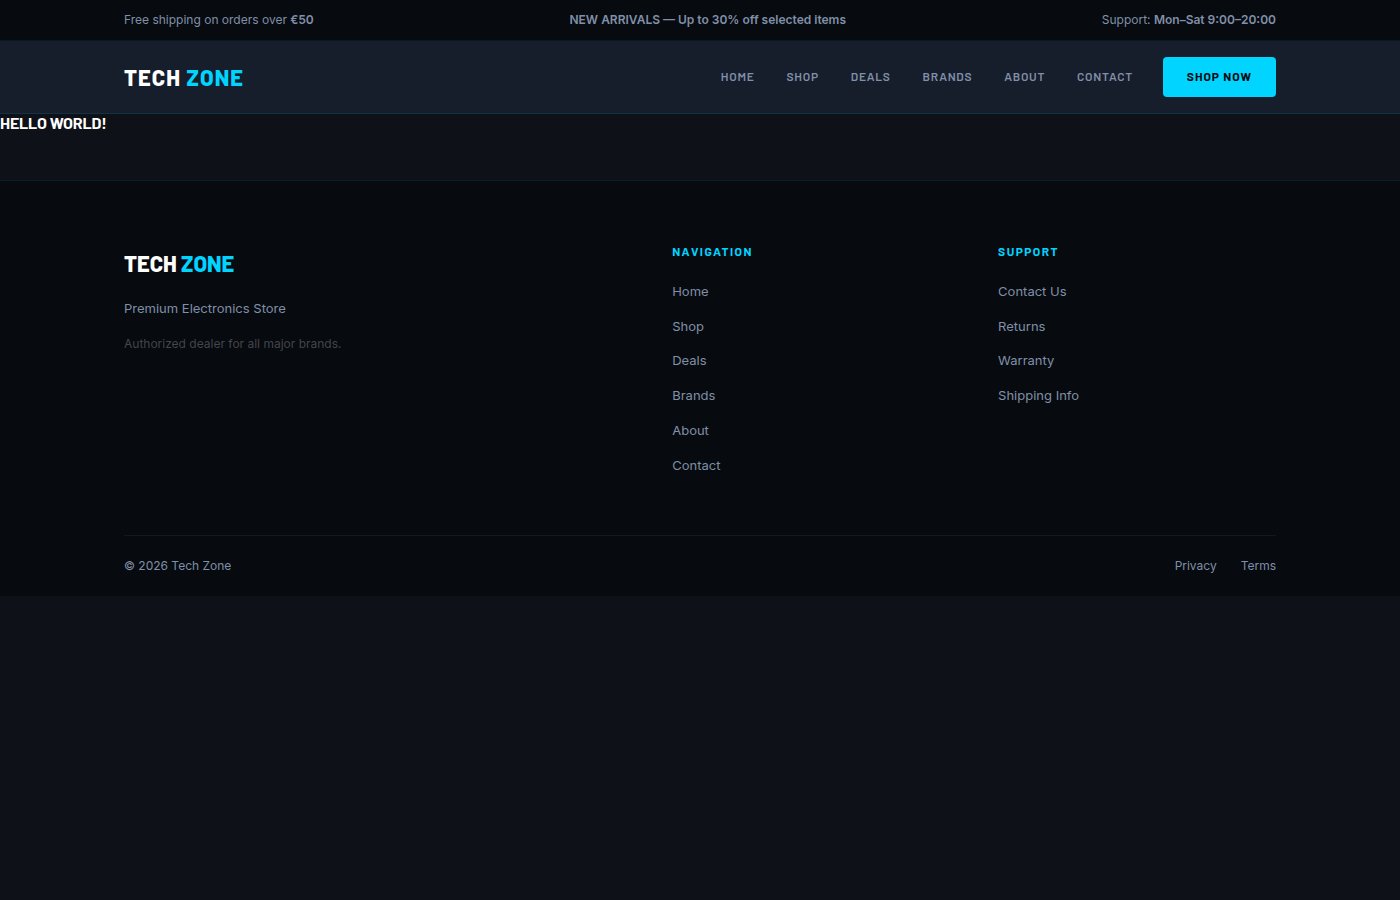This screenshot has width=1400, height=900.
Task: Open the Home header menu item
Action: [x=737, y=77]
